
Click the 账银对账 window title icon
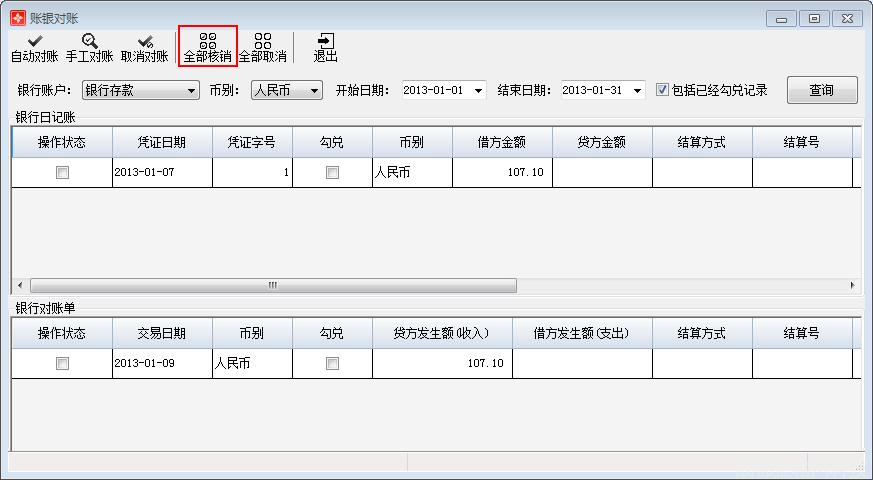(x=17, y=18)
